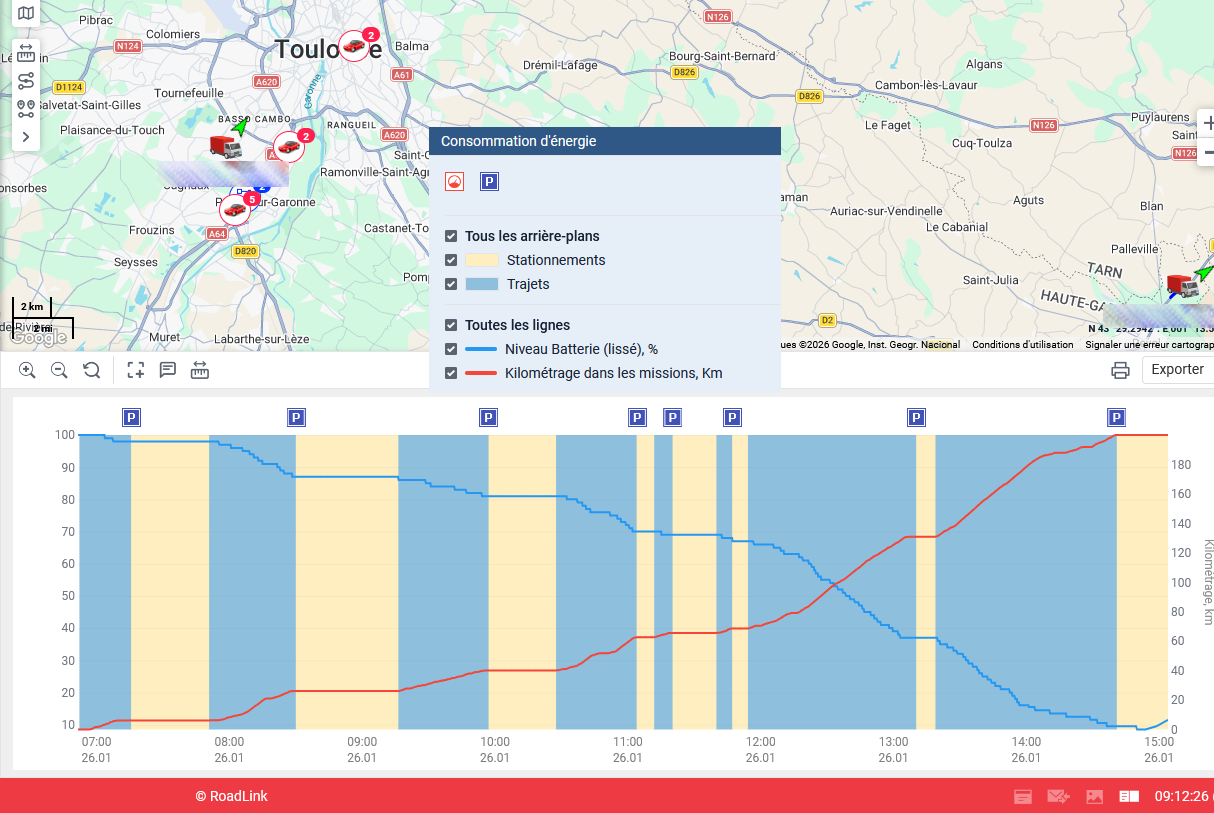Click the Stationnements yellow color swatch

point(481,260)
